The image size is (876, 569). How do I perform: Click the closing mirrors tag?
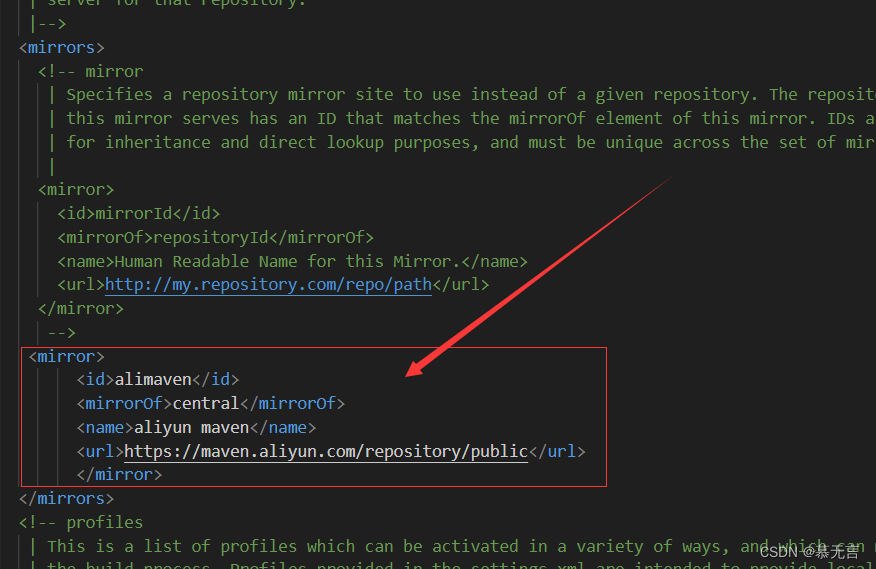point(66,498)
